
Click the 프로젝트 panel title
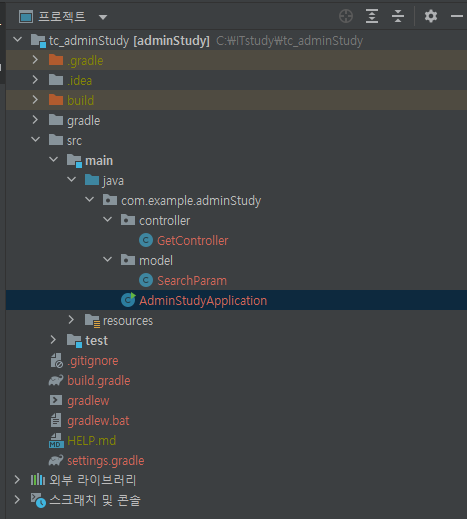62,16
